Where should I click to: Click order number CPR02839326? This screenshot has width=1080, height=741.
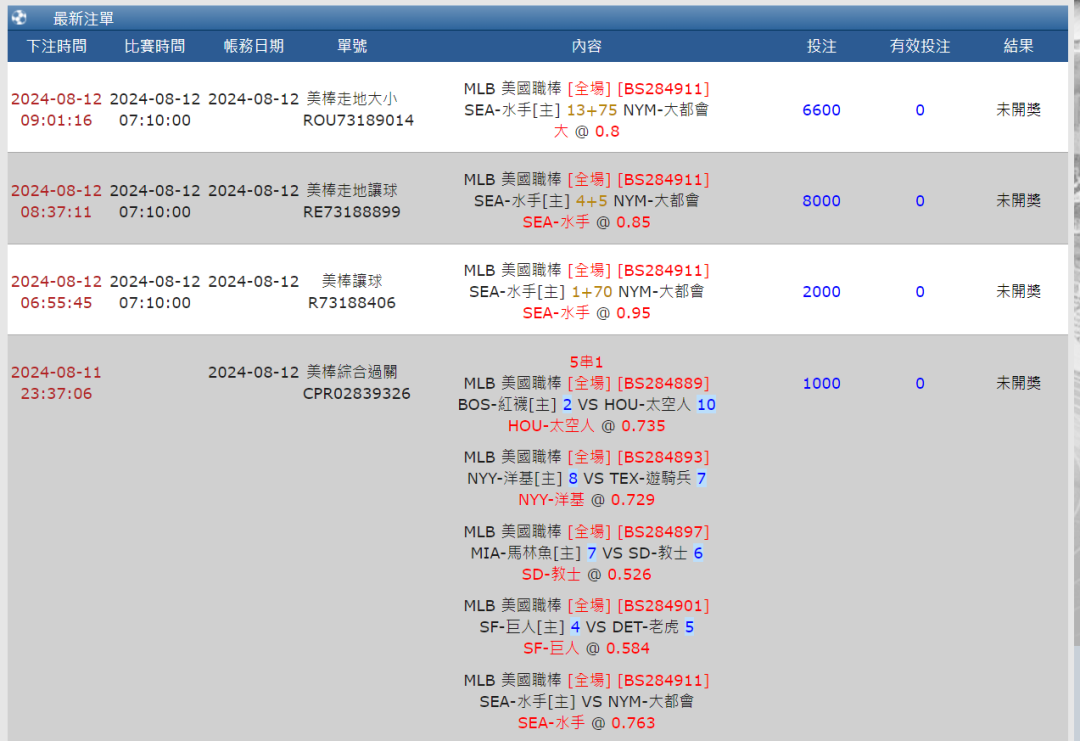tap(357, 394)
